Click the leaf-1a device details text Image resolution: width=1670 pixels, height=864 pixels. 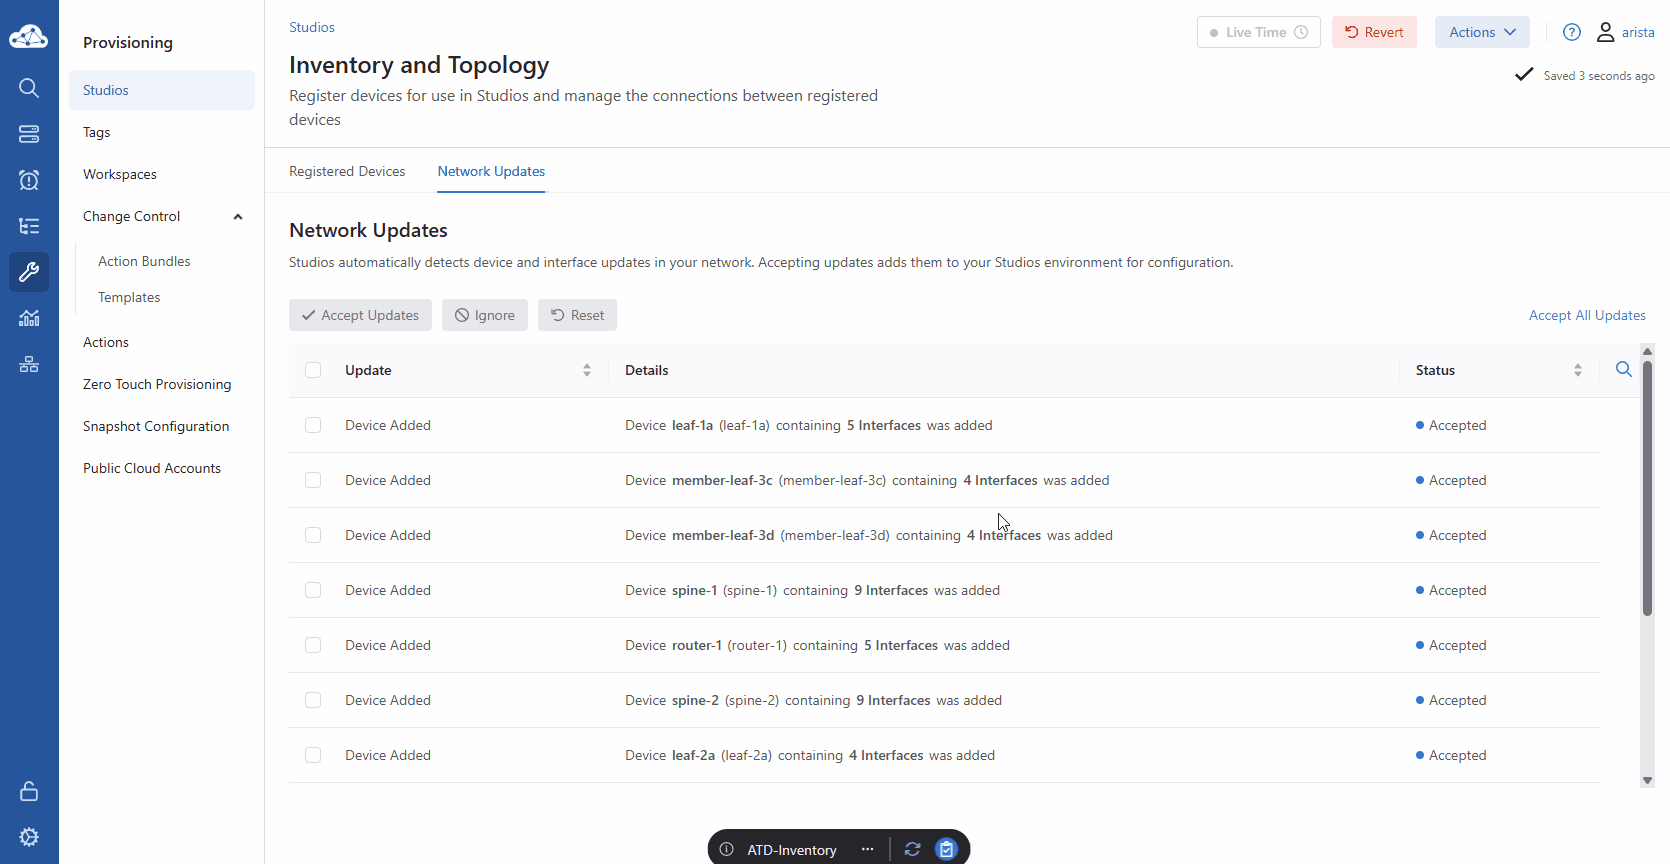coord(809,425)
